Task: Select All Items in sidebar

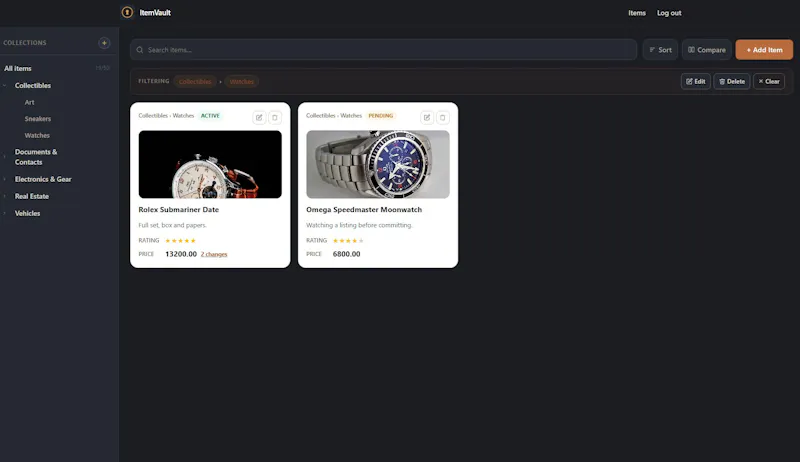Action: [x=18, y=68]
